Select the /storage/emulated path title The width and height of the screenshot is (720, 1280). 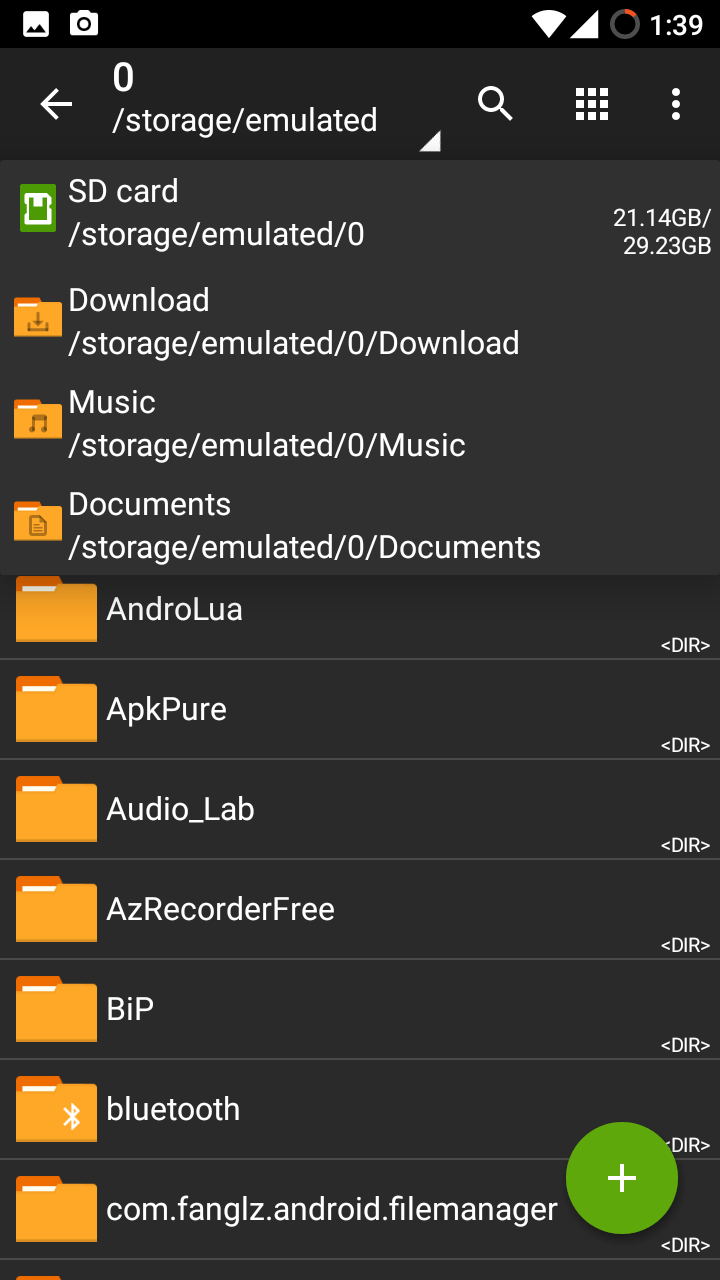(245, 120)
